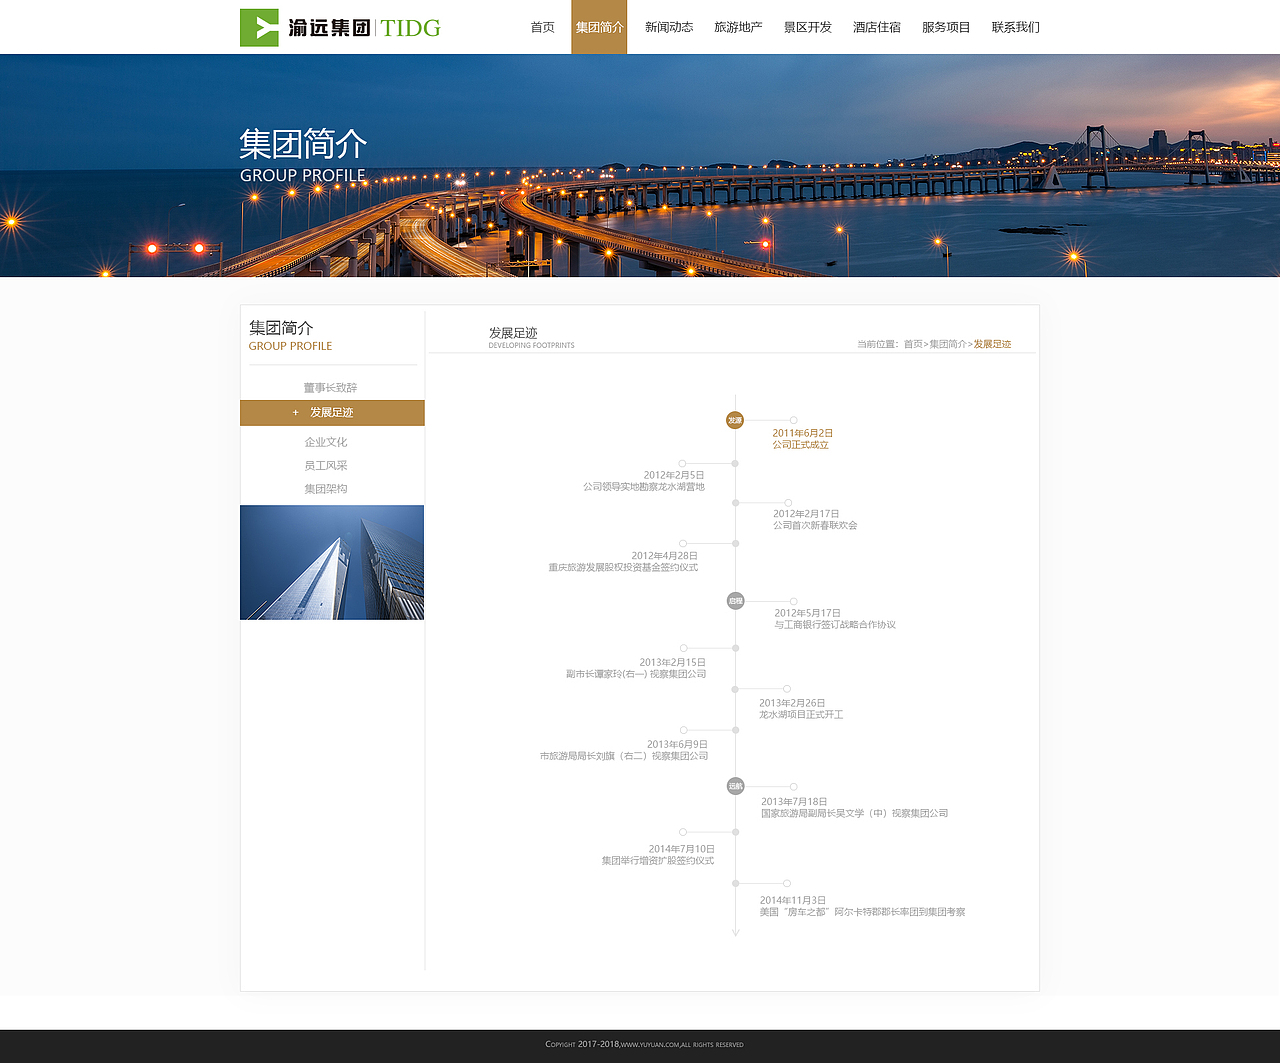Click the plus sign beside 发展足迹
This screenshot has height=1063, width=1280.
(295, 412)
